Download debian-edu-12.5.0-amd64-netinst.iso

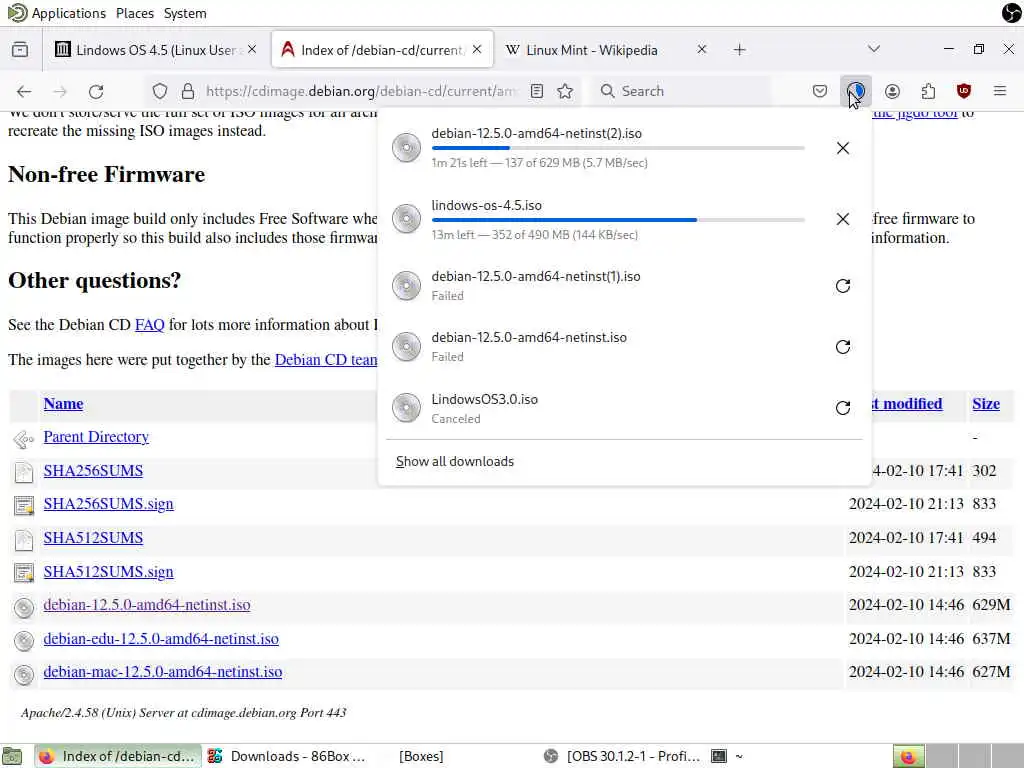point(161,639)
